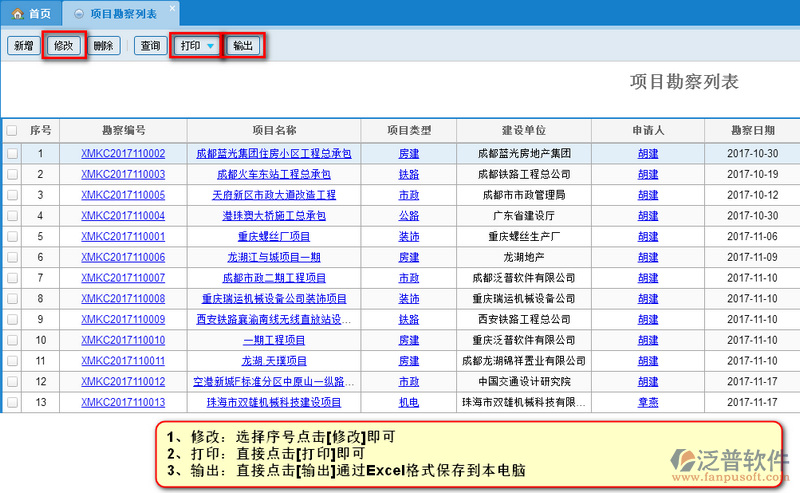Sort by 勘察日期 column header

pyautogui.click(x=751, y=130)
